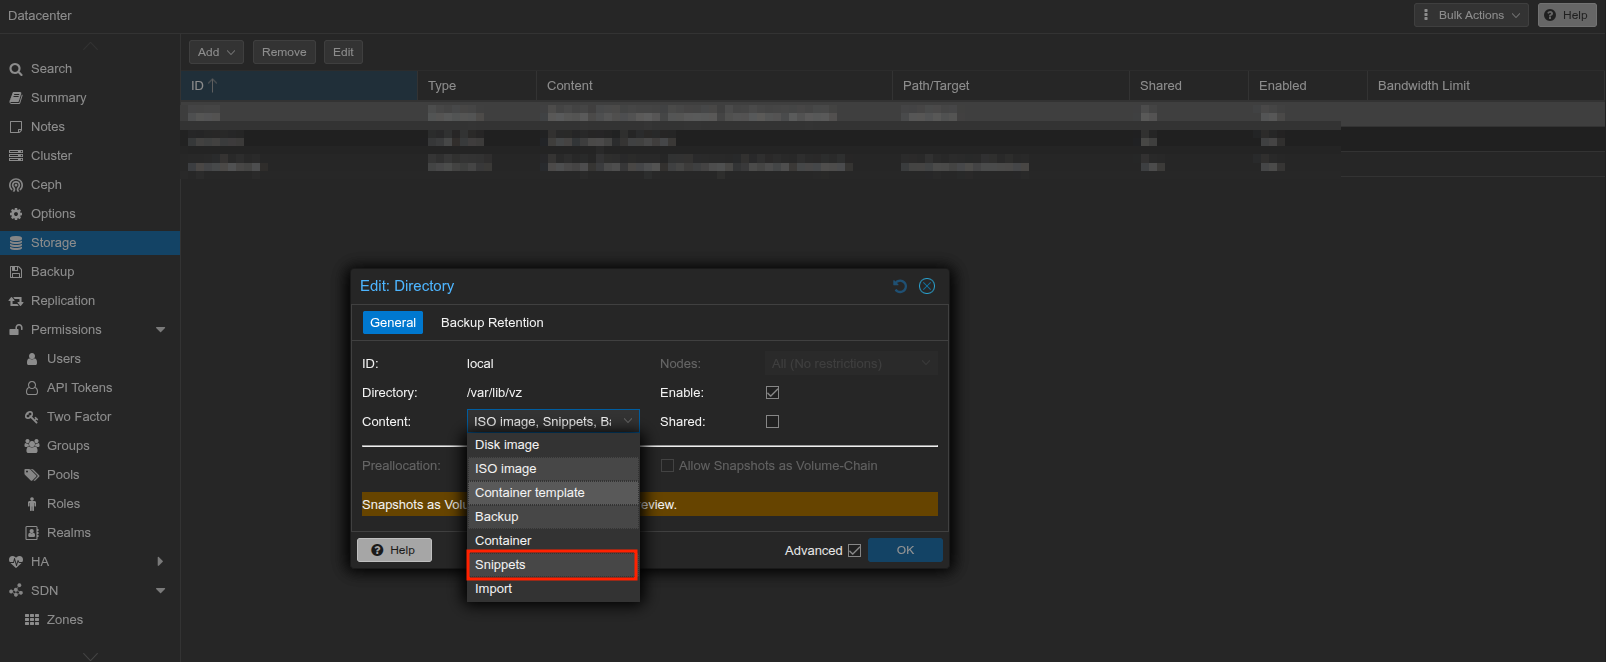Viewport: 1606px width, 662px height.
Task: Toggle Allow Snapshots as Volume-Chain checkbox
Action: [667, 466]
